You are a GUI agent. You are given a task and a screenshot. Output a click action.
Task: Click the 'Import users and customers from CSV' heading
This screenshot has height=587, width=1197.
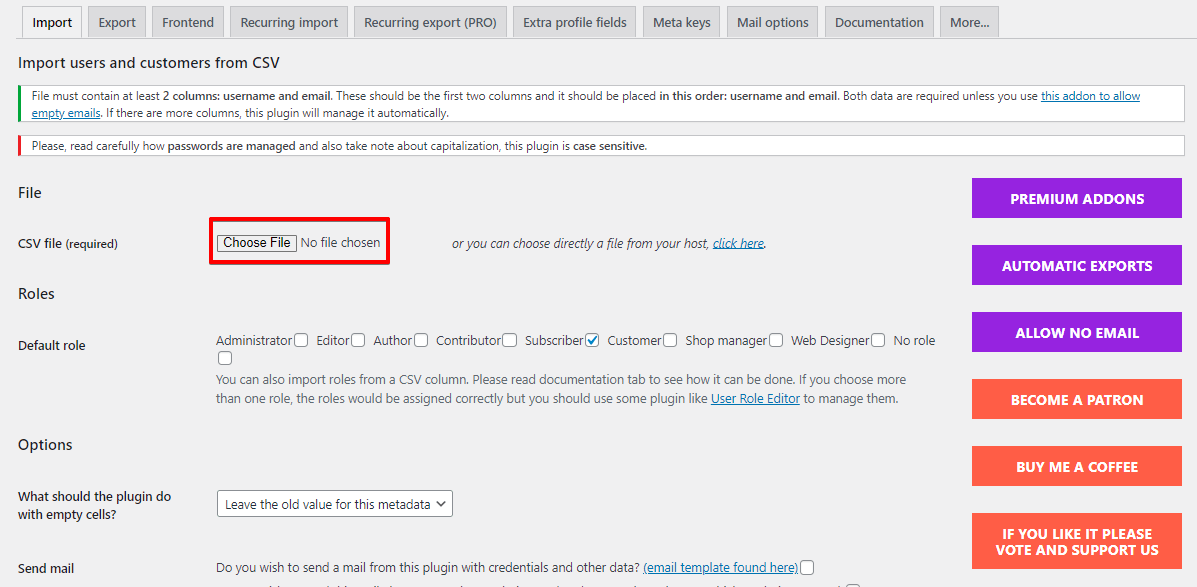[149, 63]
